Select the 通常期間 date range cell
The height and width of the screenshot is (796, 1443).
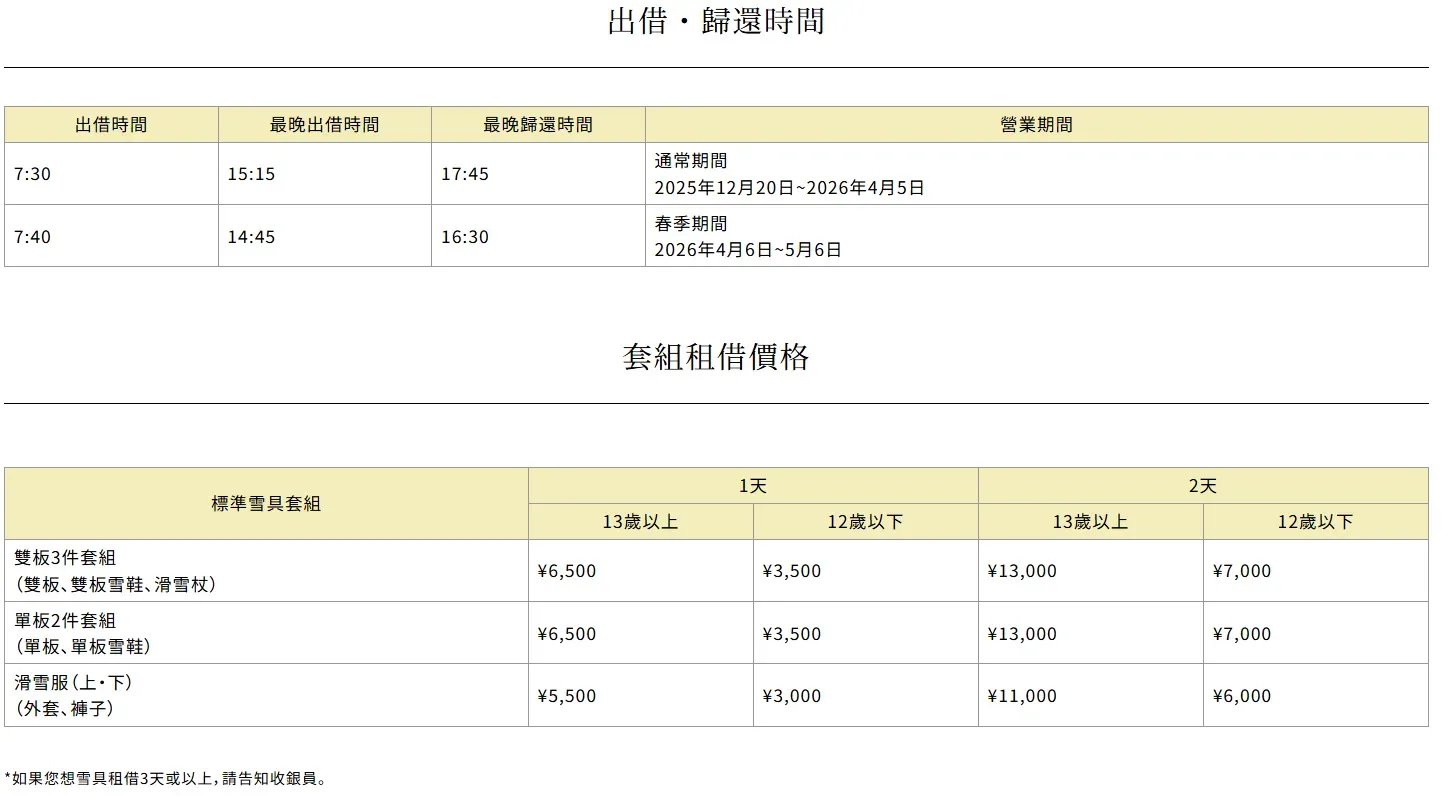789,174
